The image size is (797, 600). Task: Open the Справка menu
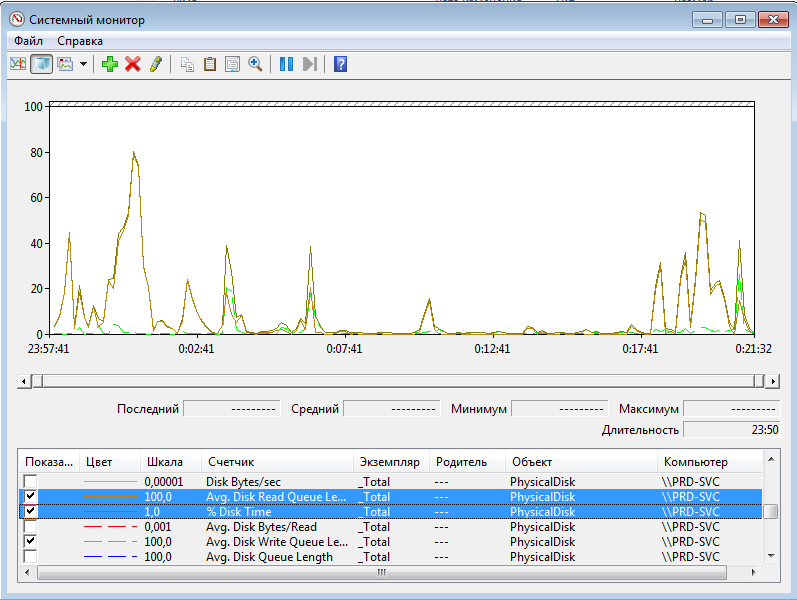click(x=80, y=41)
